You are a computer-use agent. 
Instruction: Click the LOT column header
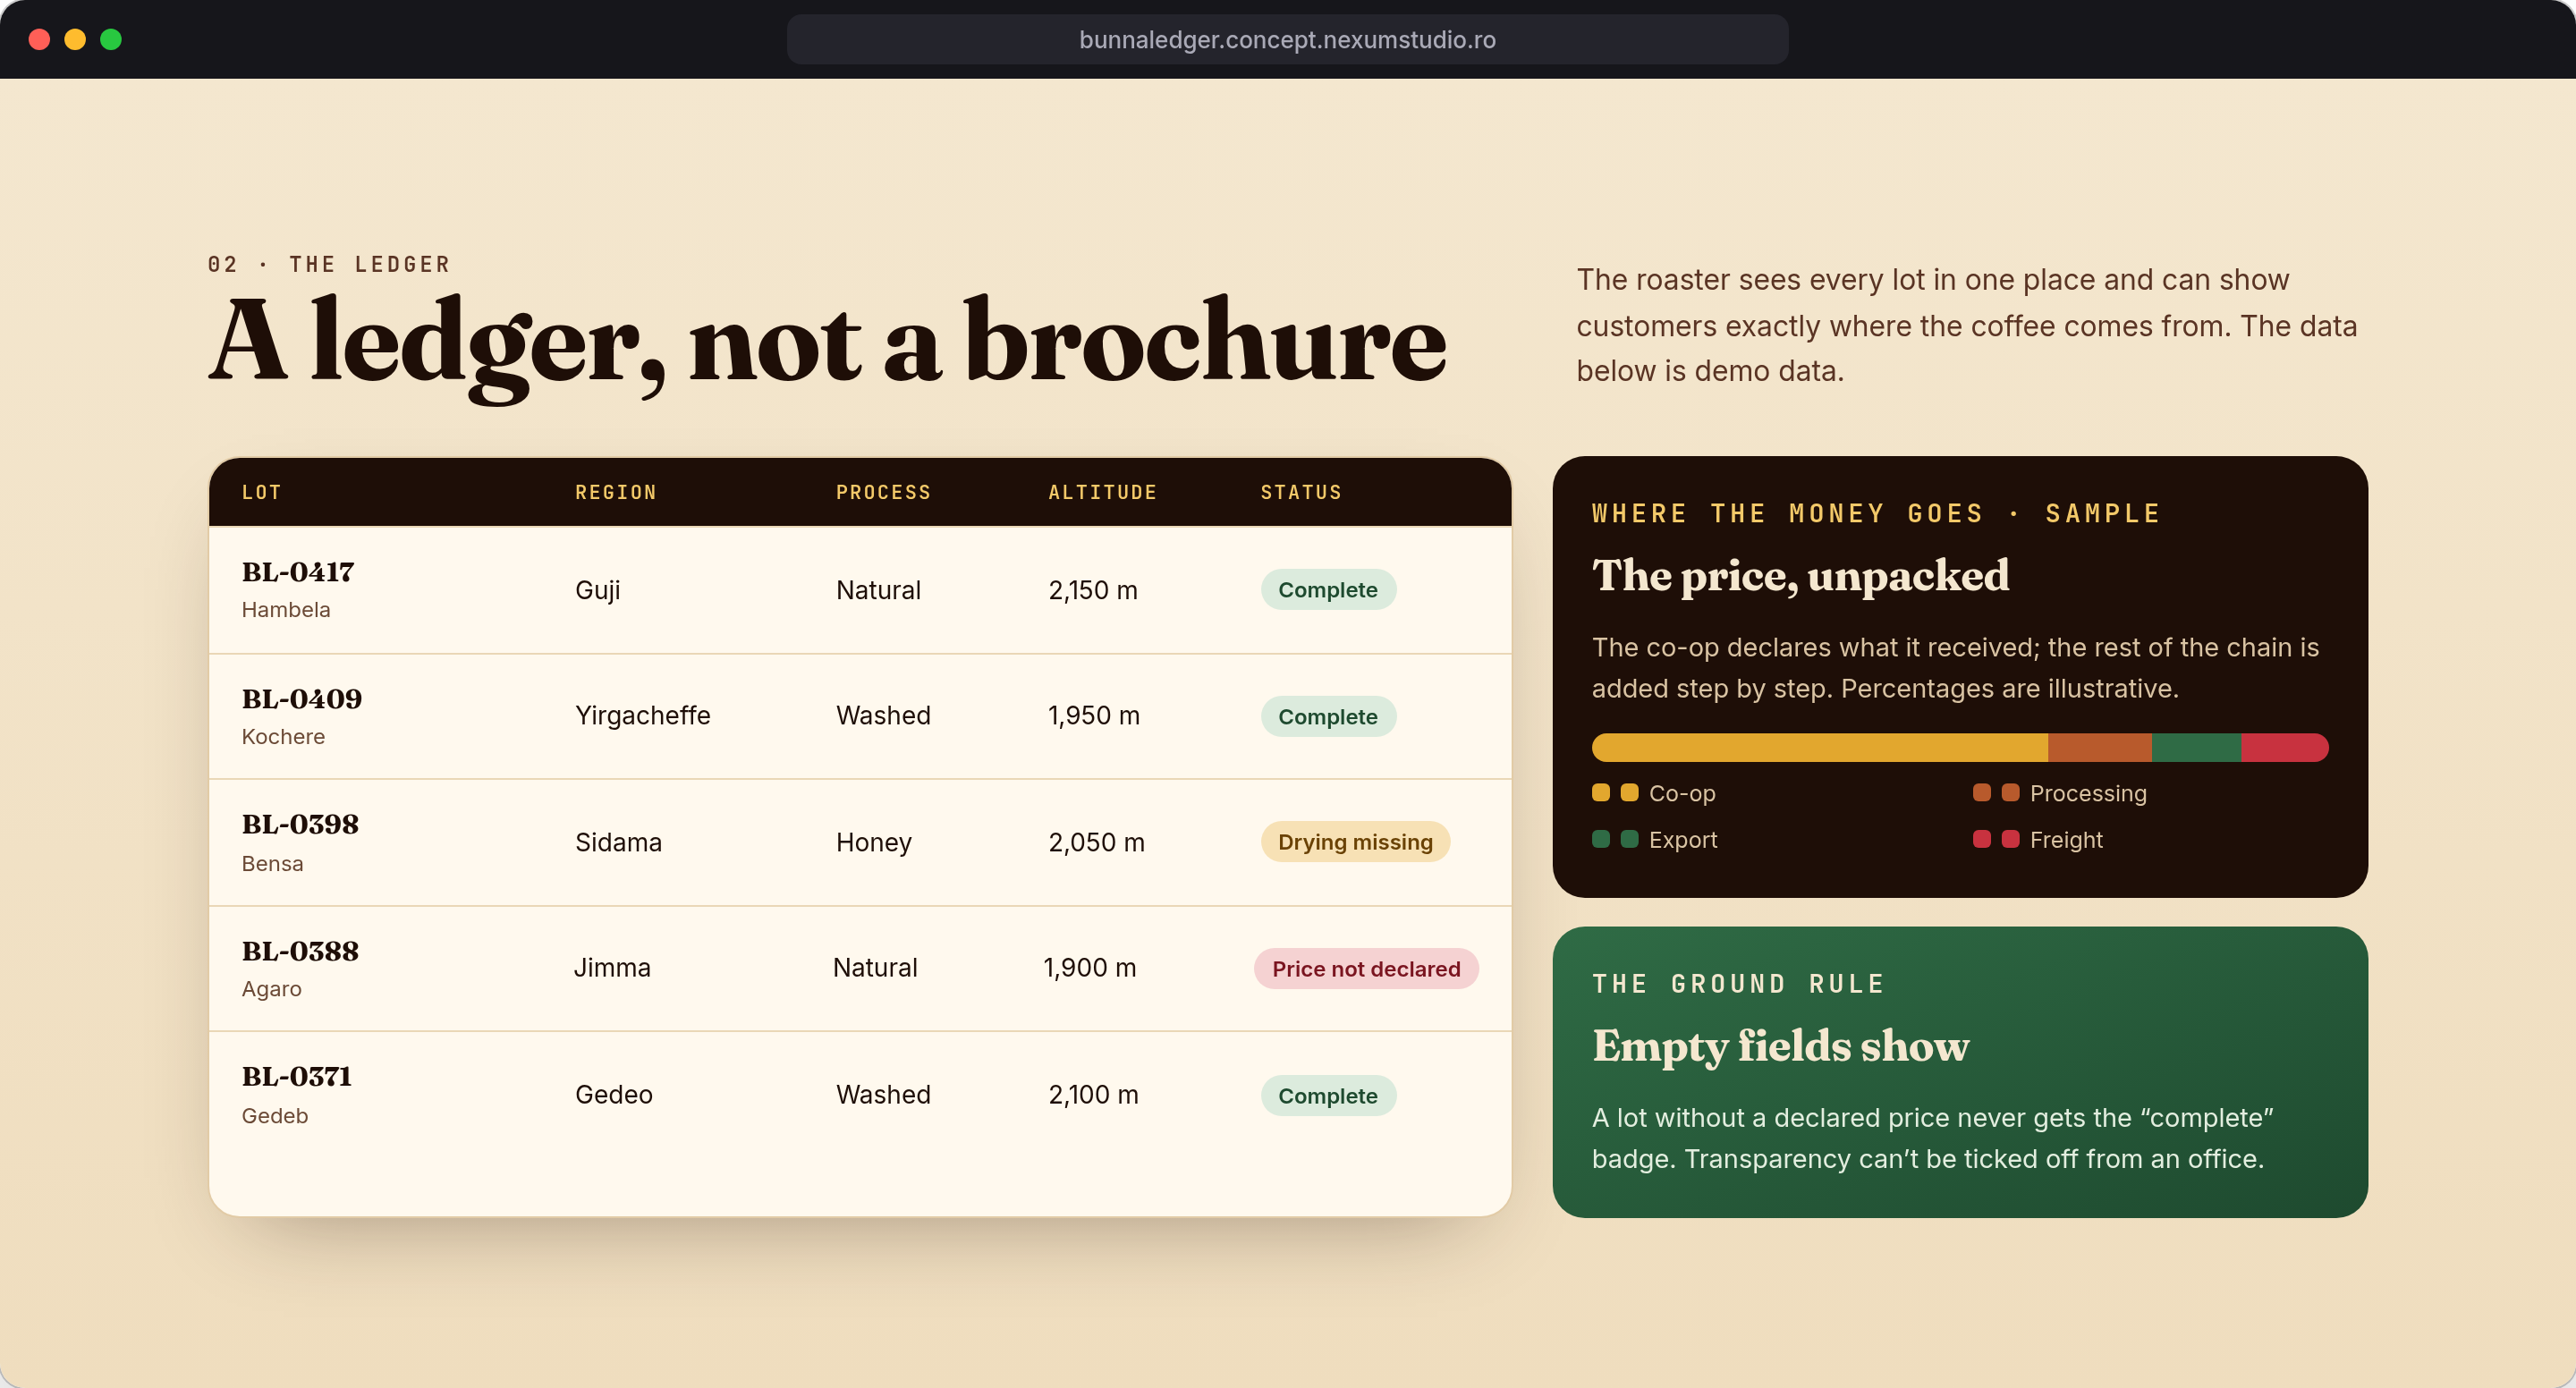pos(261,492)
